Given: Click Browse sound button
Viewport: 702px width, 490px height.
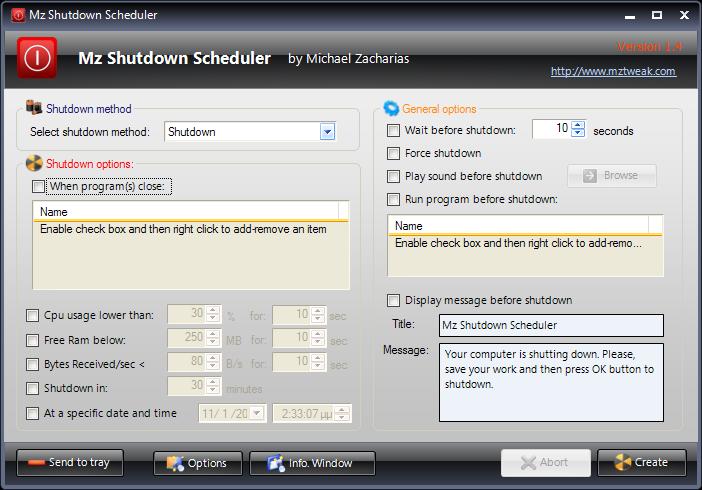Looking at the screenshot, I should pos(612,176).
